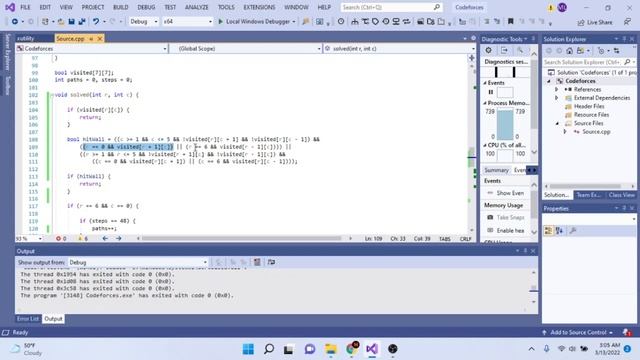The height and width of the screenshot is (360, 640).
Task: Click the bookmark icon in the toolbar
Action: tap(510, 22)
